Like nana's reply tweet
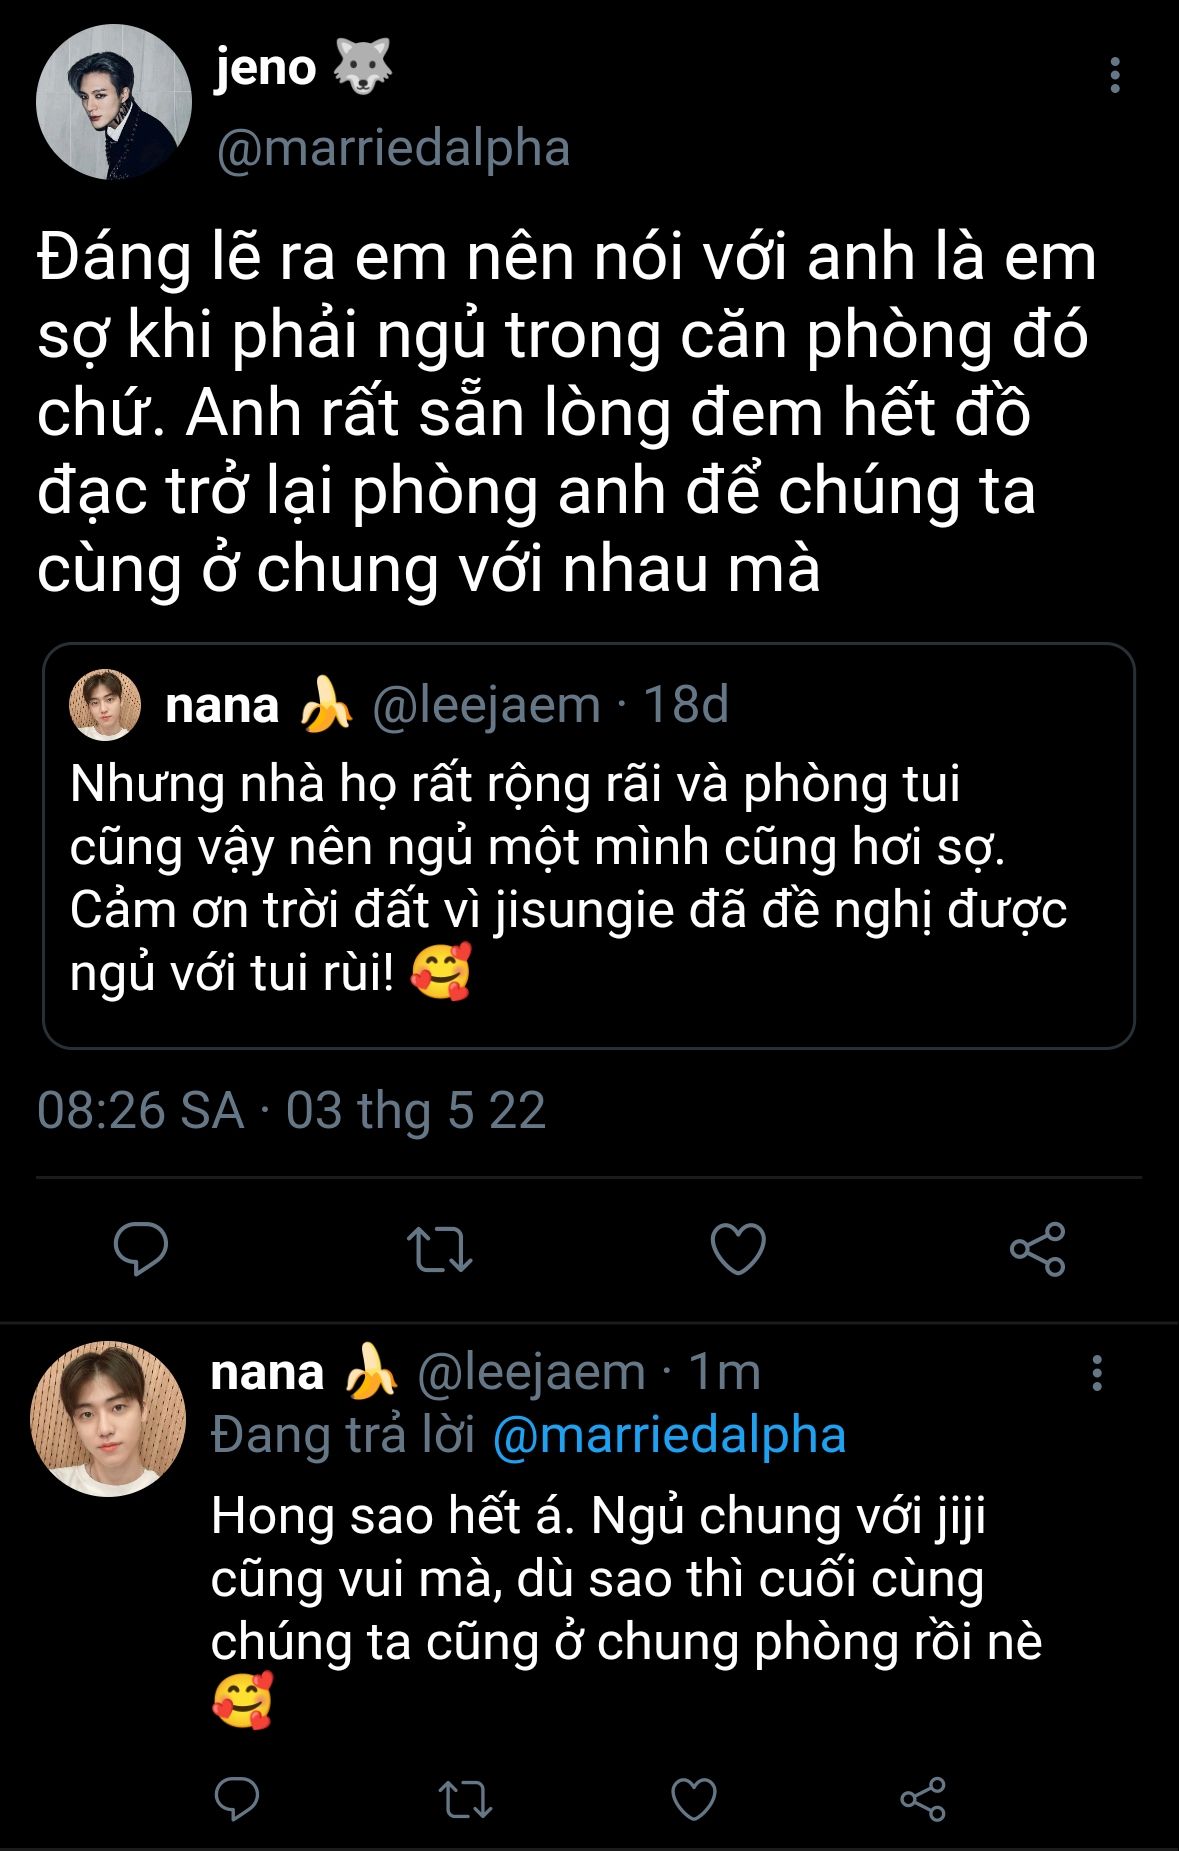This screenshot has width=1179, height=1851. pos(693,1799)
